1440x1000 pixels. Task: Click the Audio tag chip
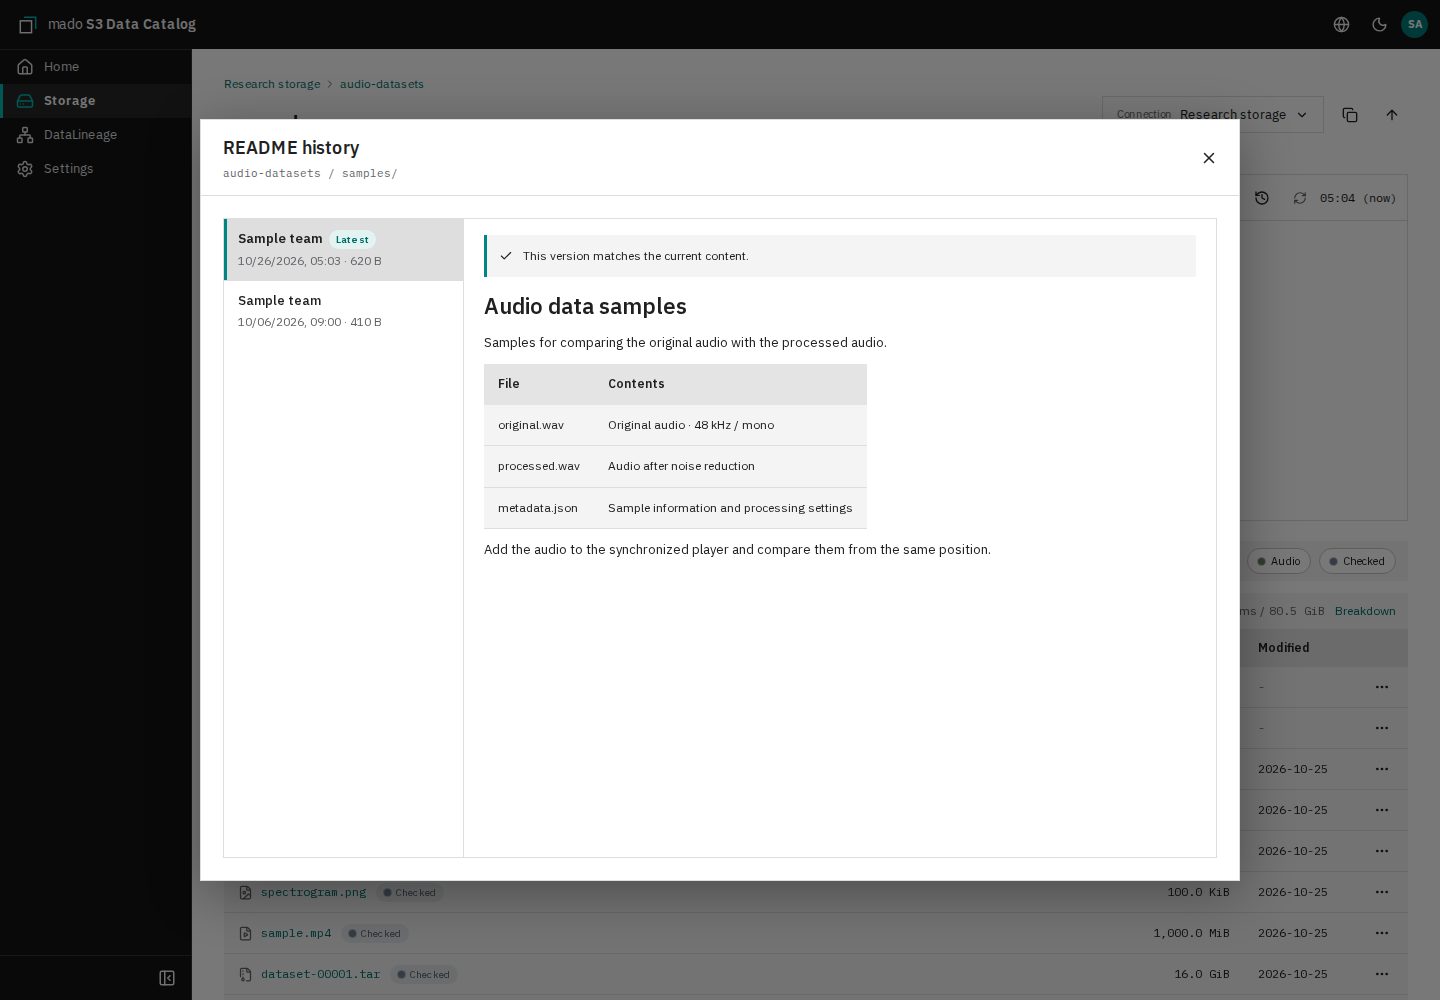(1279, 561)
